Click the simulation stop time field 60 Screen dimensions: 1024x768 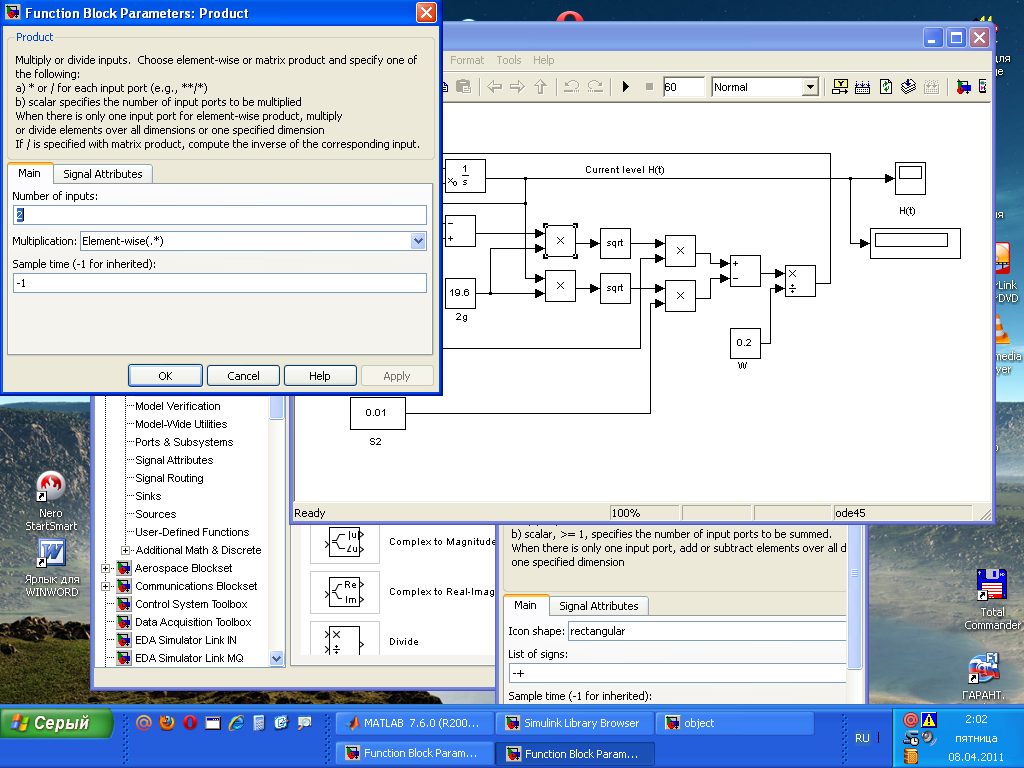coord(684,87)
